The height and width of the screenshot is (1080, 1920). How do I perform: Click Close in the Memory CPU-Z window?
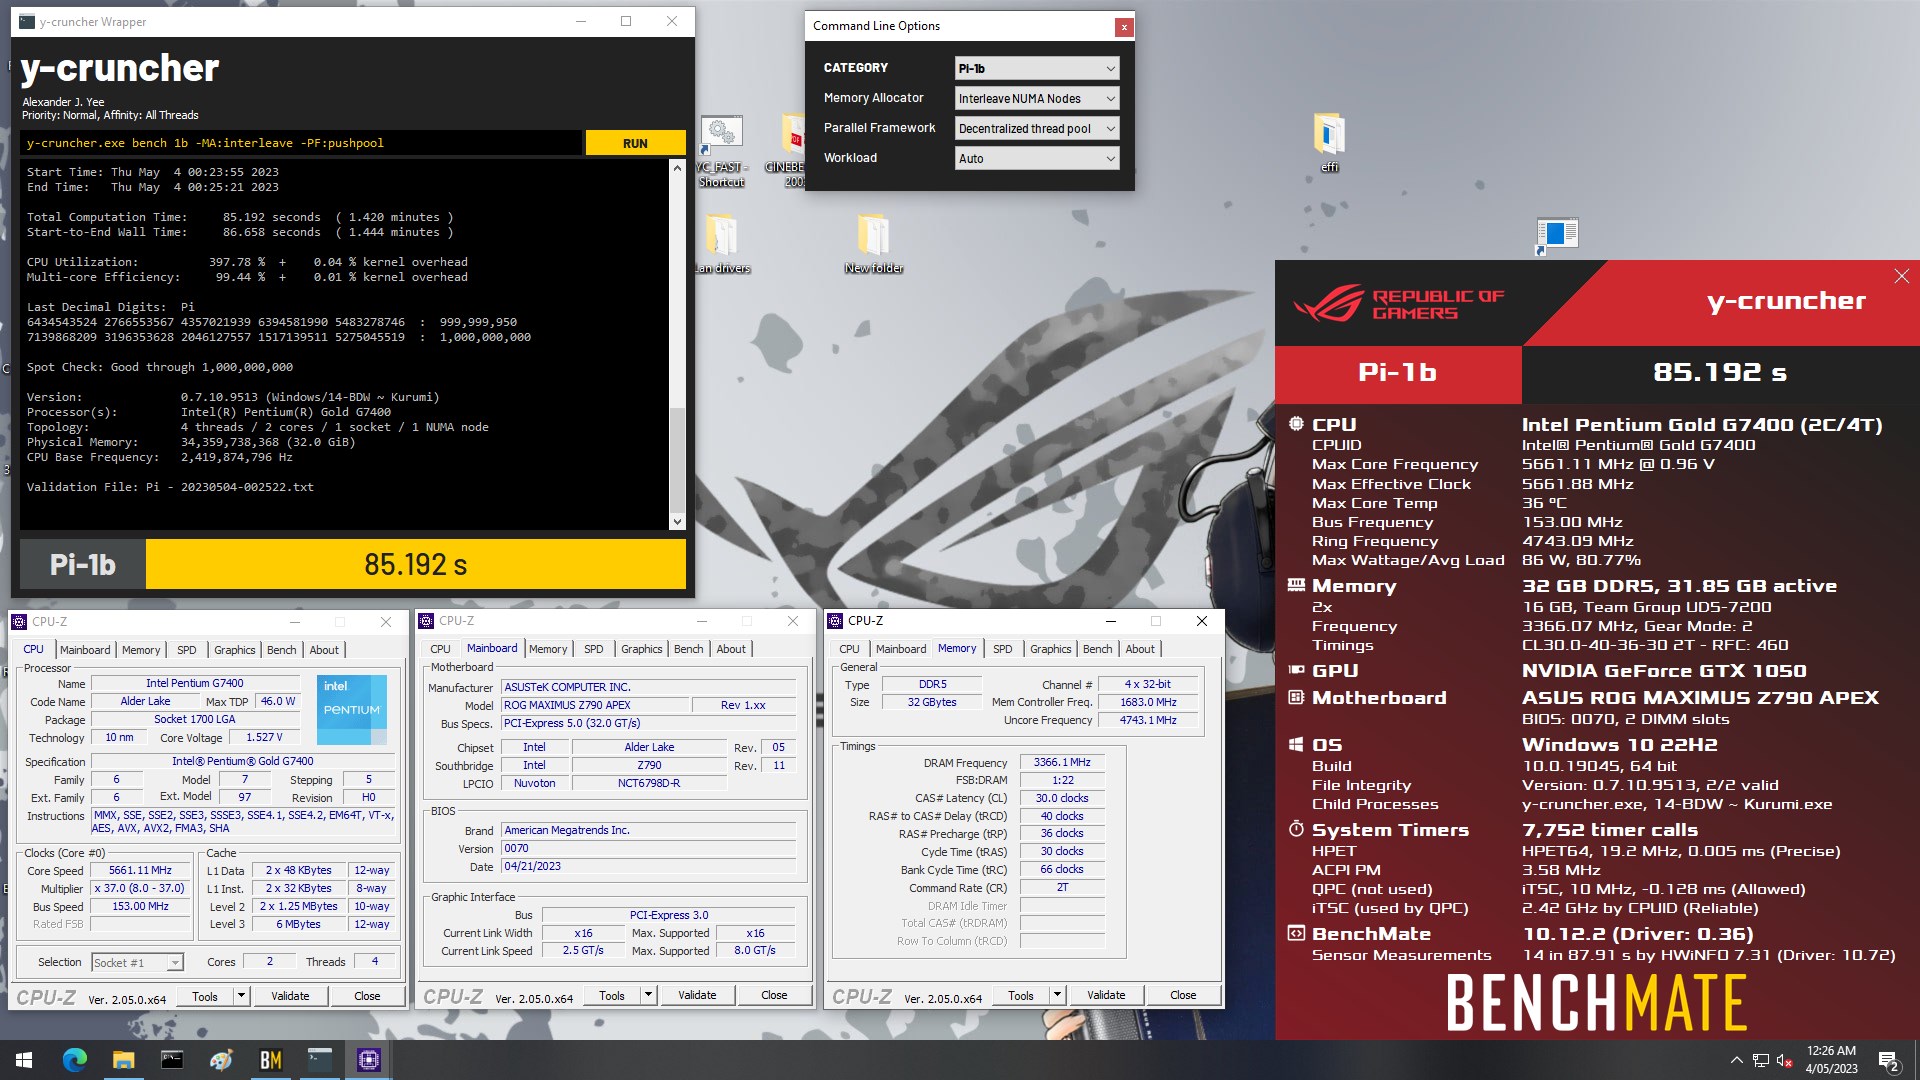[x=1183, y=995]
